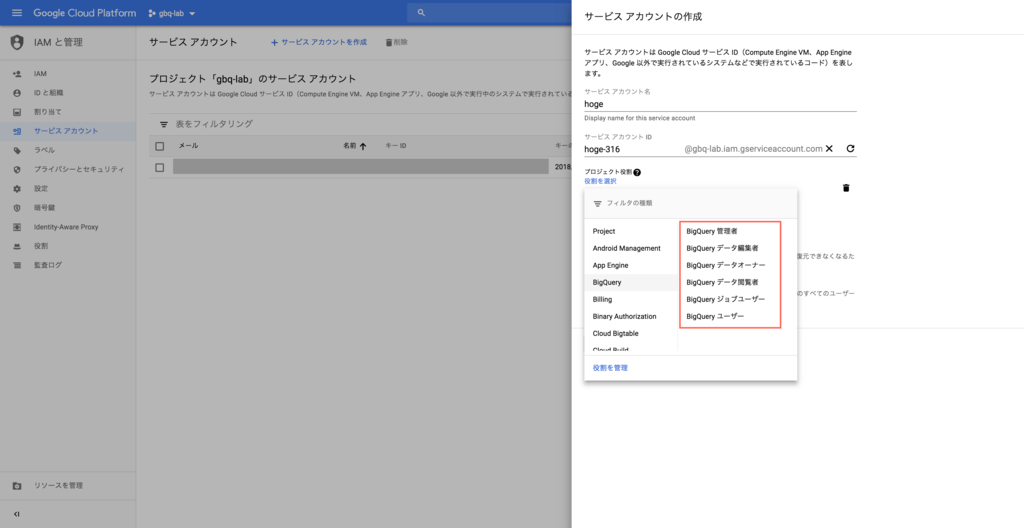Click the ラベル tag icon
Image resolution: width=1024 pixels, height=528 pixels.
click(x=17, y=150)
